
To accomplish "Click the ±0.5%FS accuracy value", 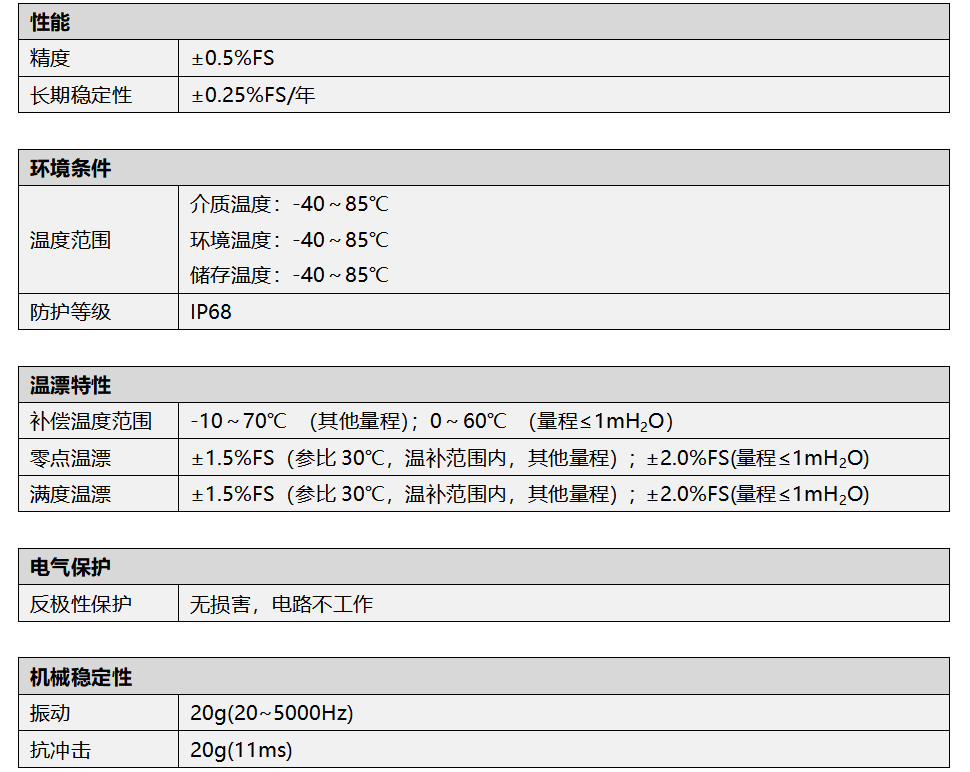I will tap(232, 59).
